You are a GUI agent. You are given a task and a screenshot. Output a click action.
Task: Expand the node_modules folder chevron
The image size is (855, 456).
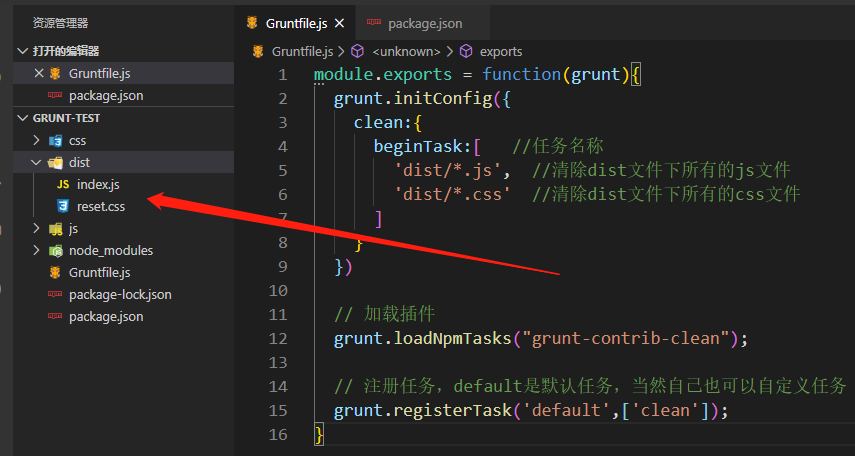coord(37,250)
